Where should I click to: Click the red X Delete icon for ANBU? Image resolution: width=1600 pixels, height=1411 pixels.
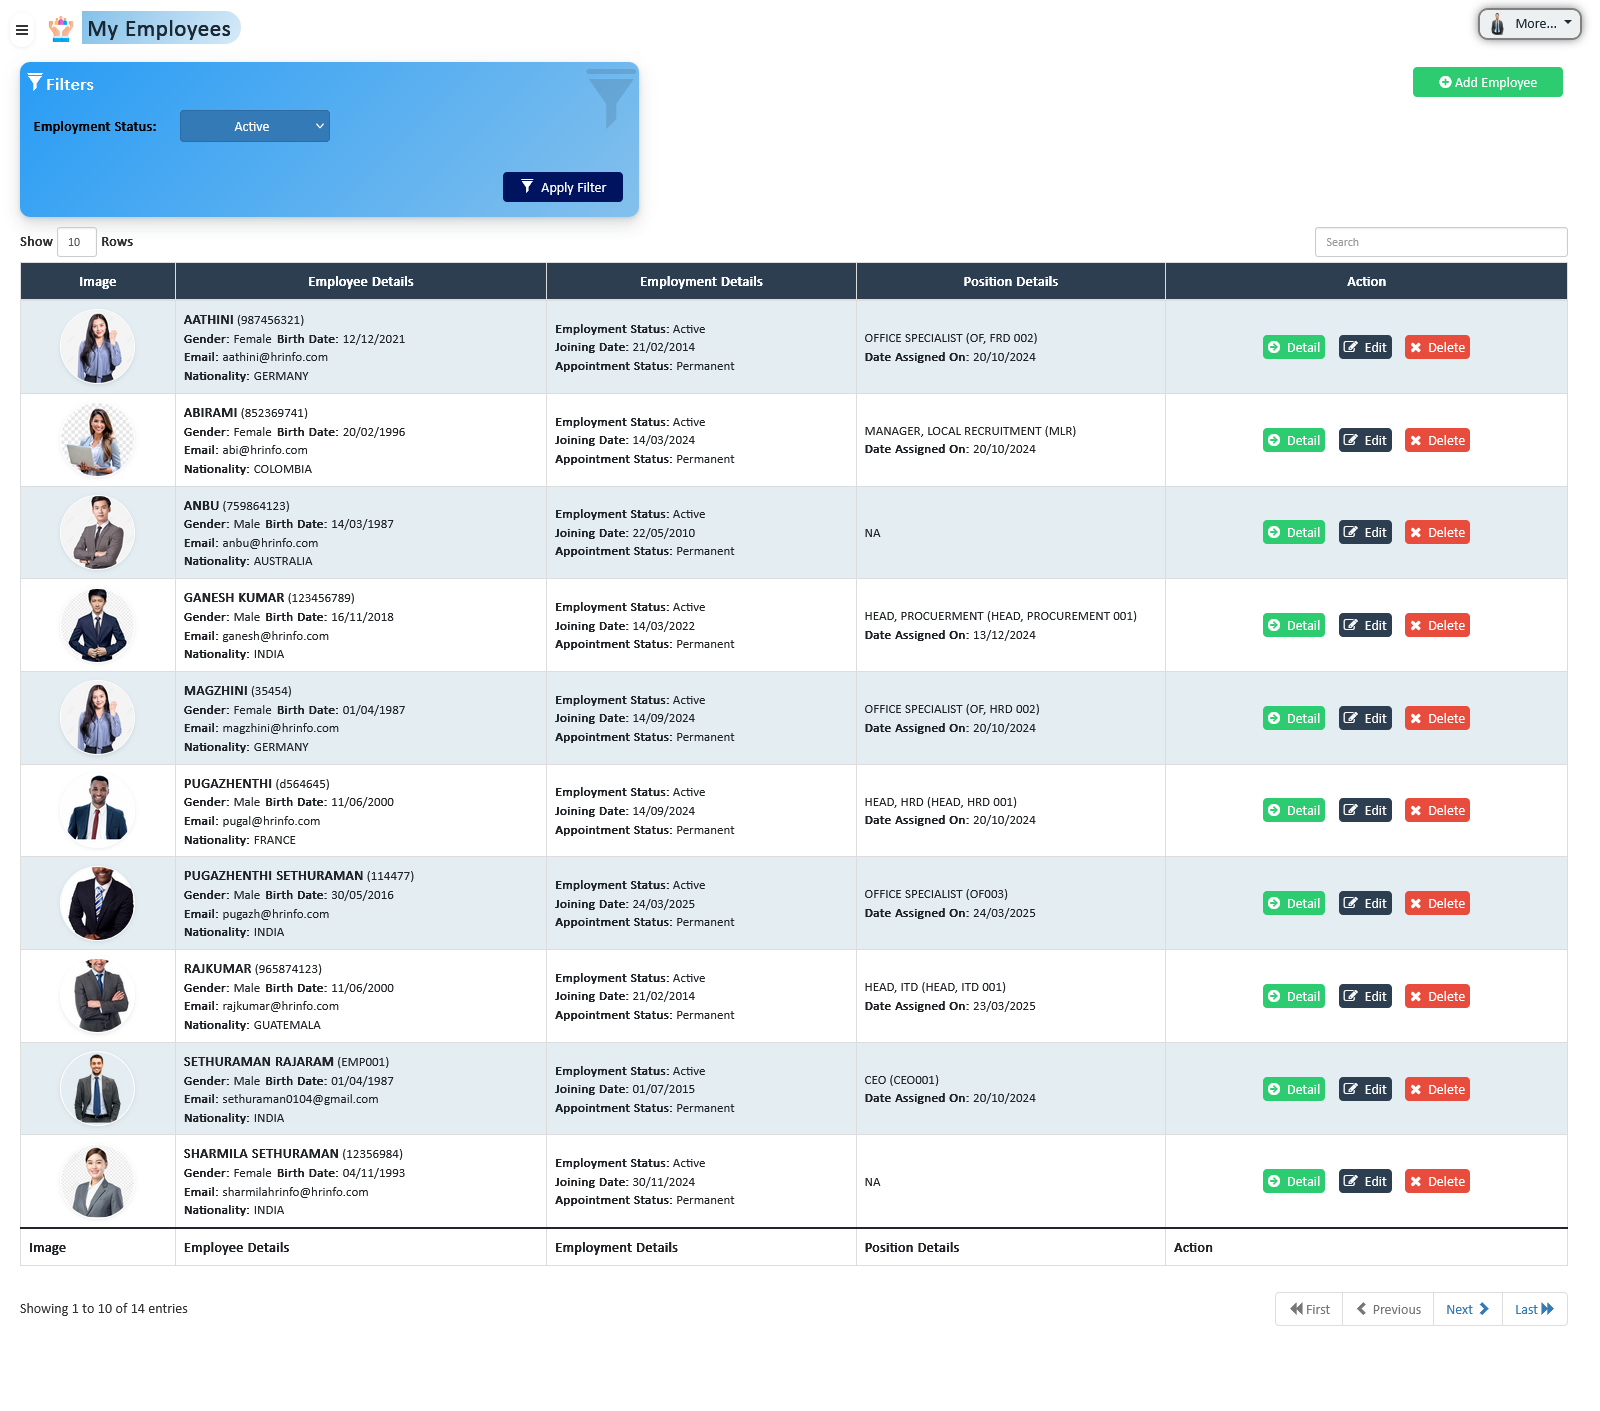pyautogui.click(x=1416, y=532)
